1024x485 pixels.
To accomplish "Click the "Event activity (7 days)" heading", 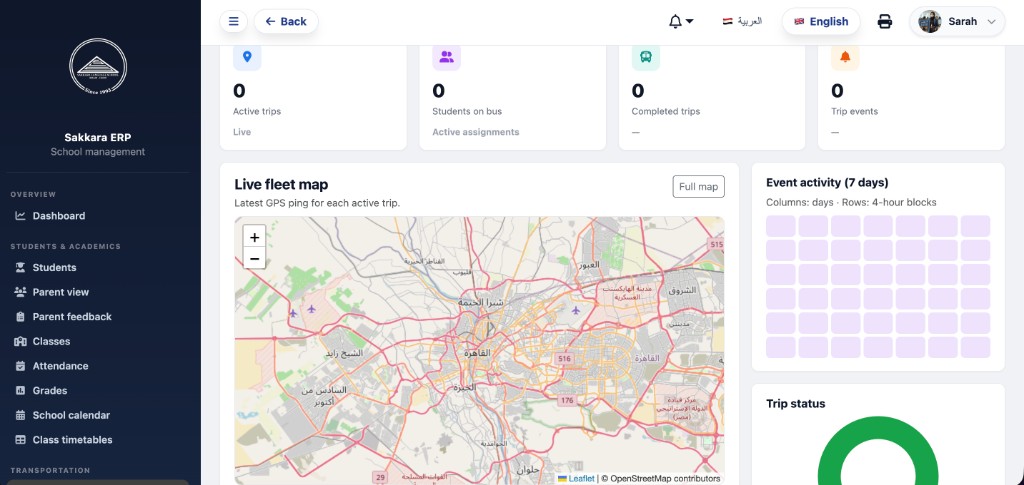I will tap(827, 183).
